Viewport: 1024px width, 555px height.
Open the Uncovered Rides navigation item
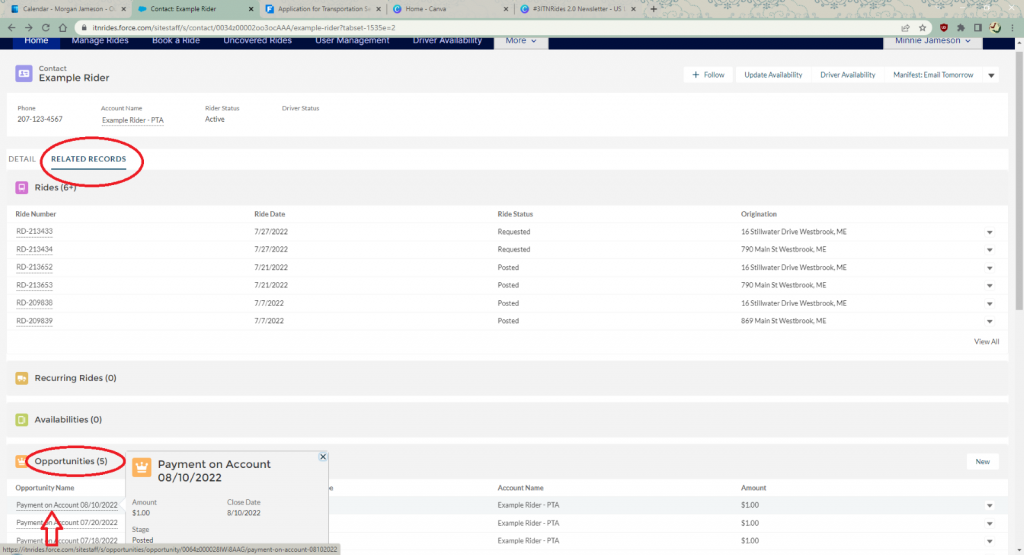(258, 41)
